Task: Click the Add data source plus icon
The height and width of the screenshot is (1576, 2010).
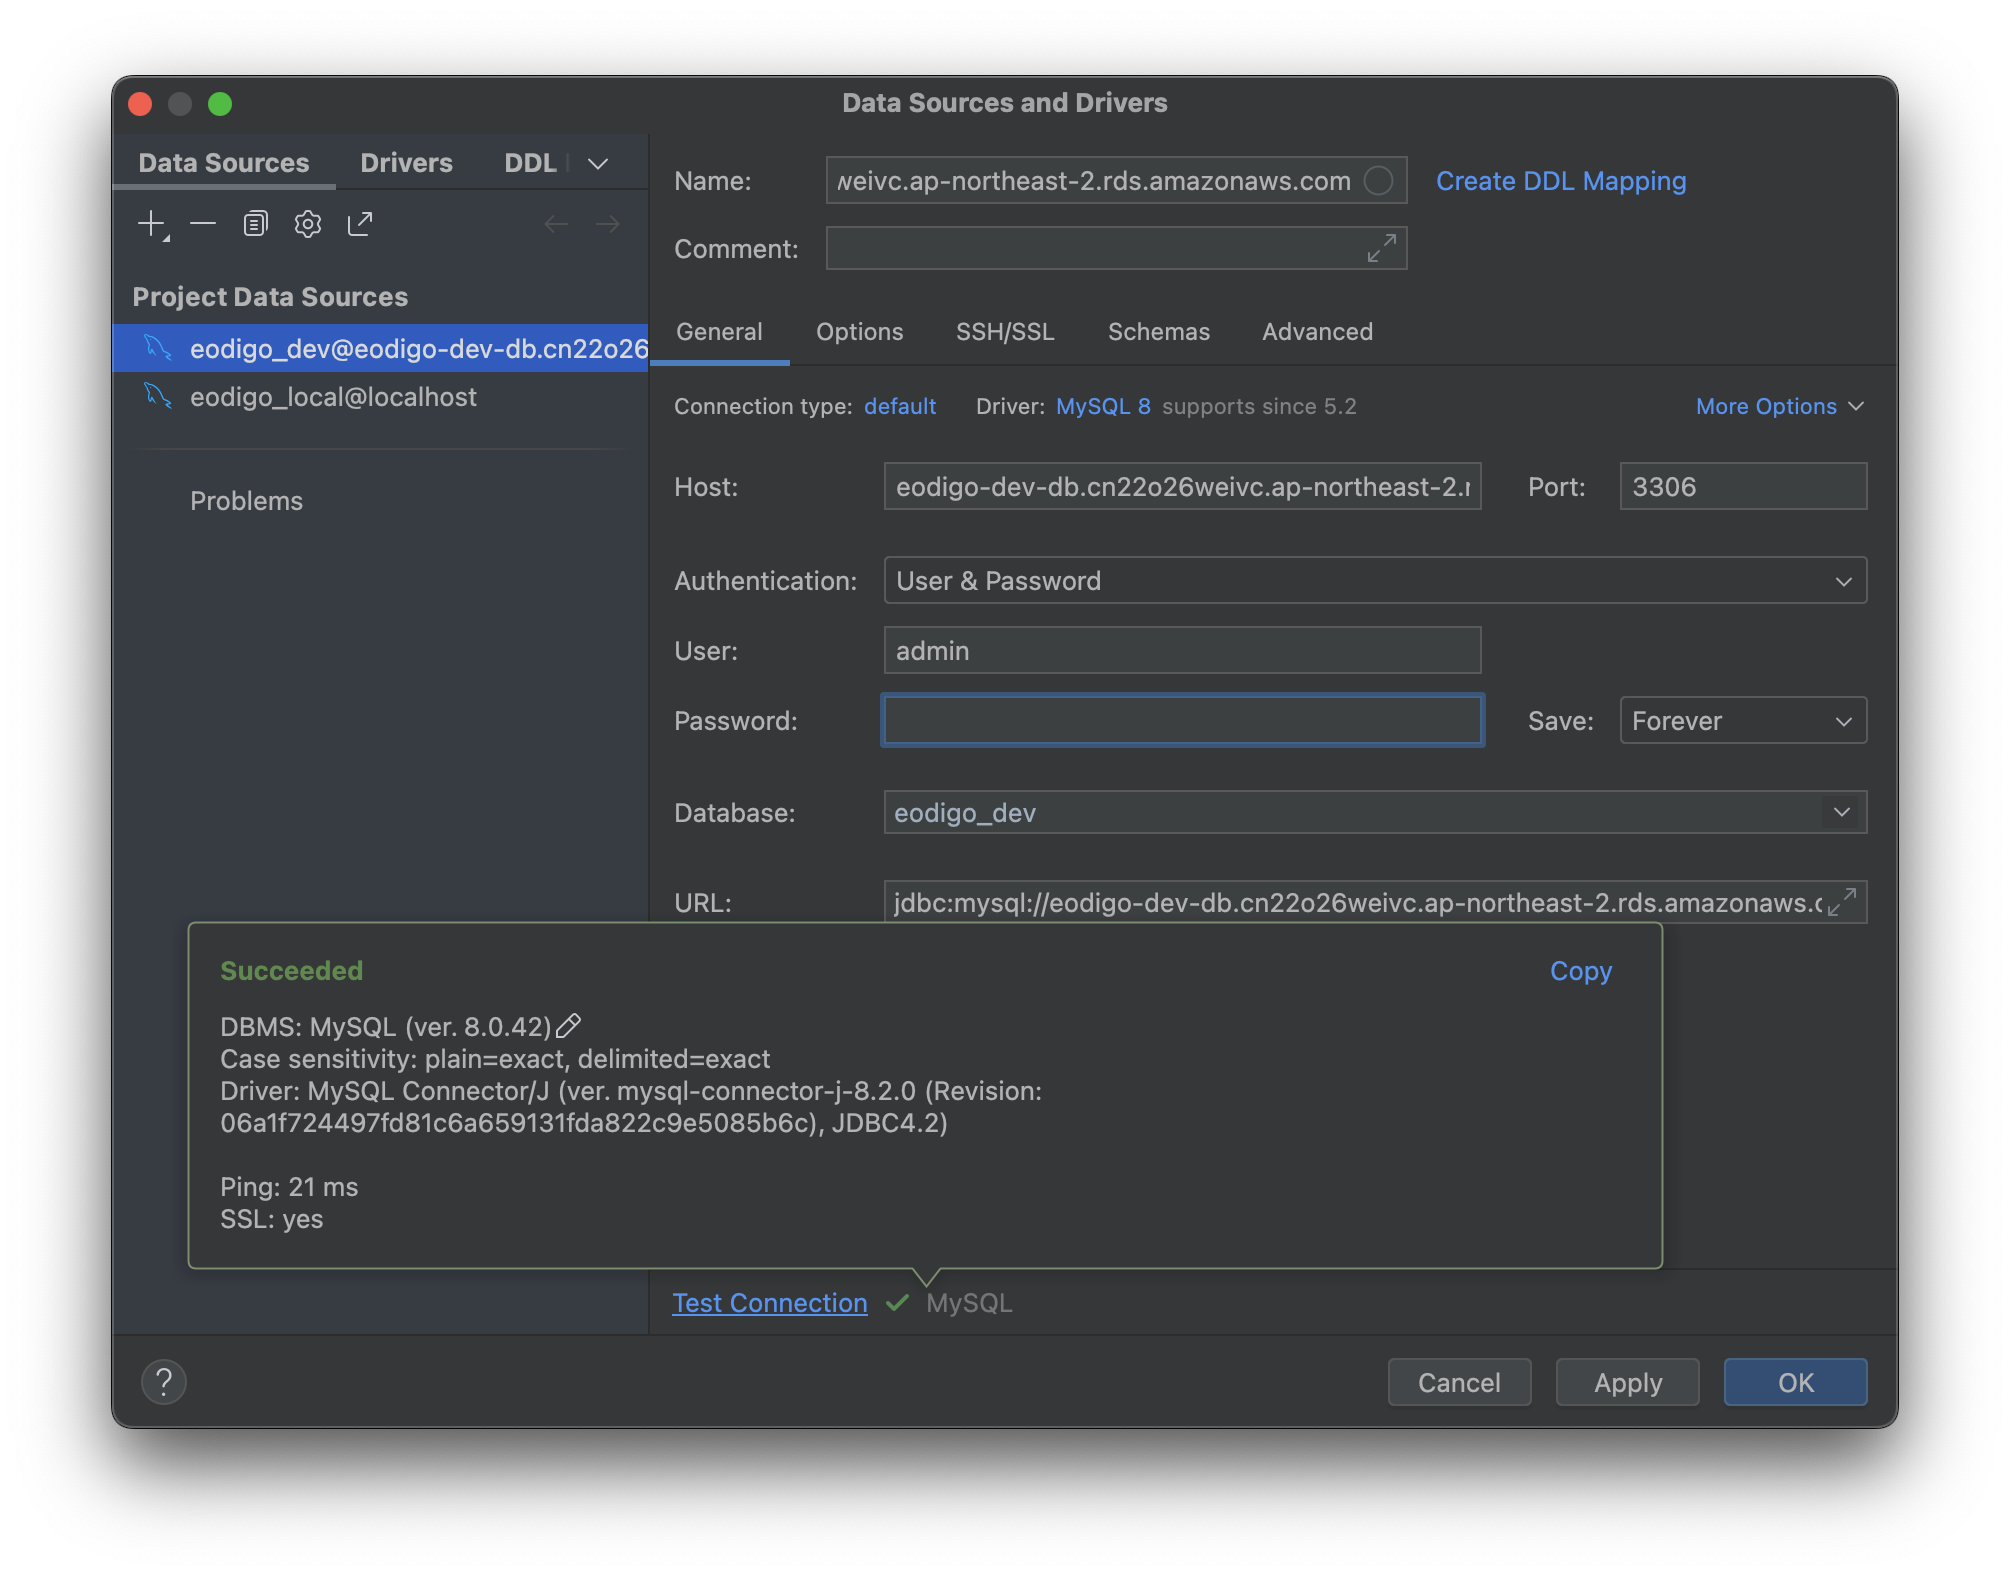Action: [151, 224]
